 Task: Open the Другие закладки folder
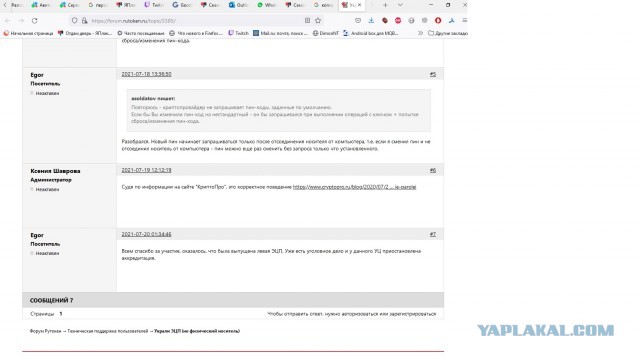[448, 33]
